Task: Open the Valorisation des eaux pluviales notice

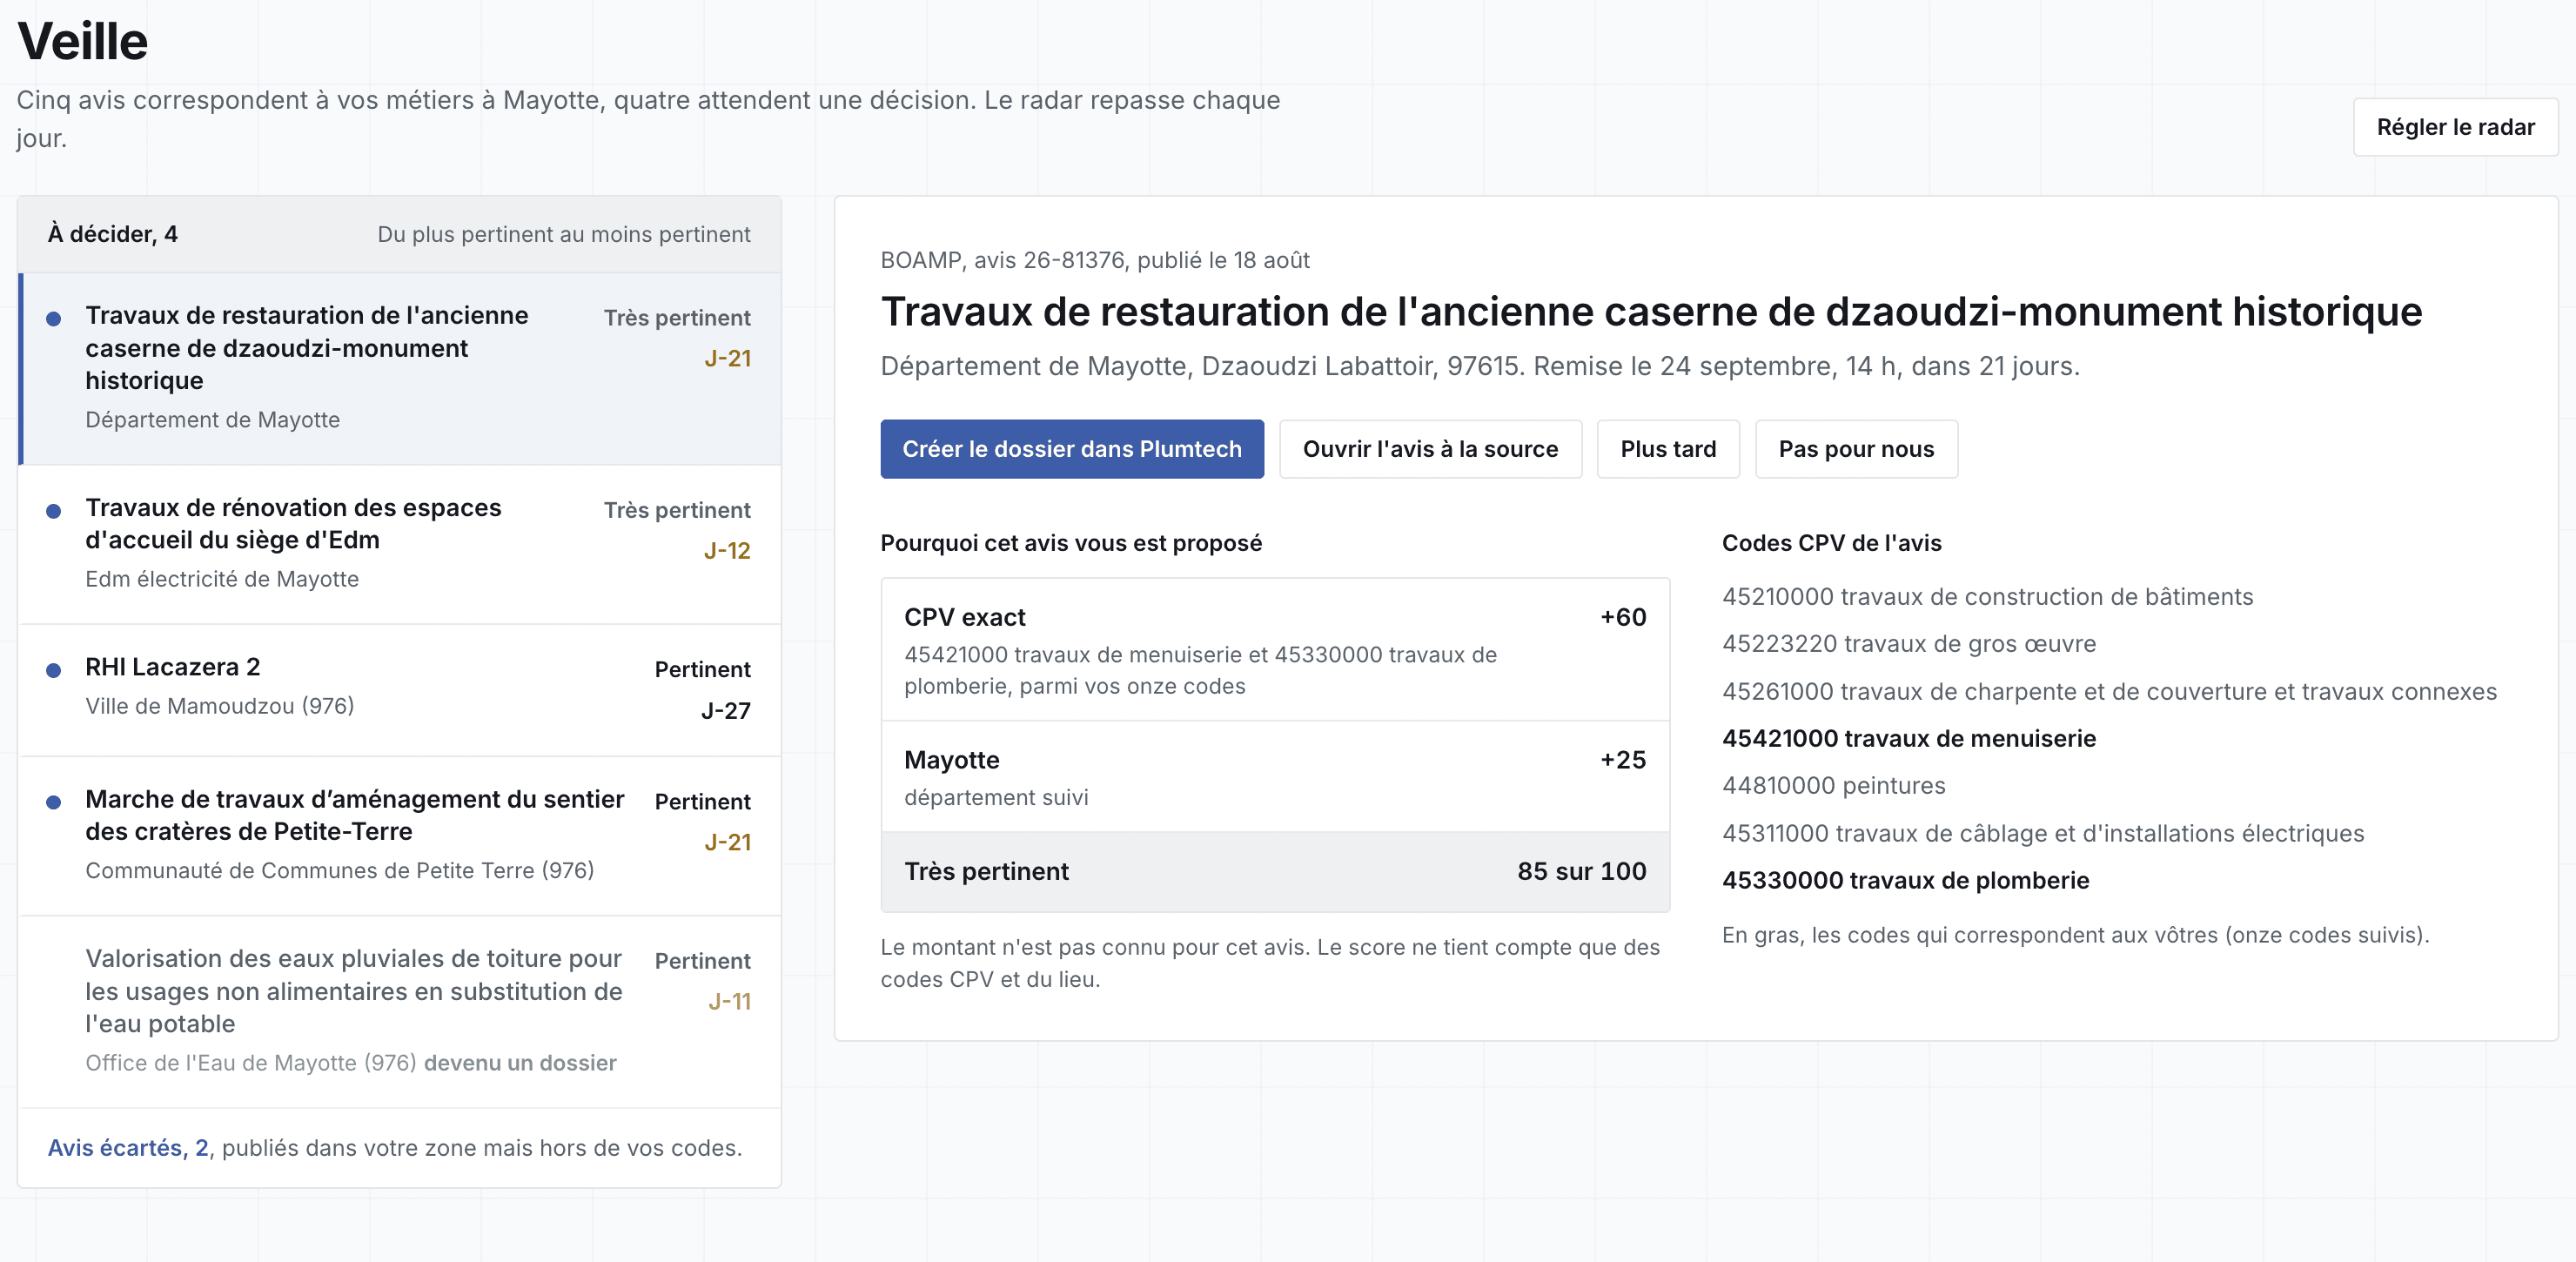Action: coord(400,1011)
